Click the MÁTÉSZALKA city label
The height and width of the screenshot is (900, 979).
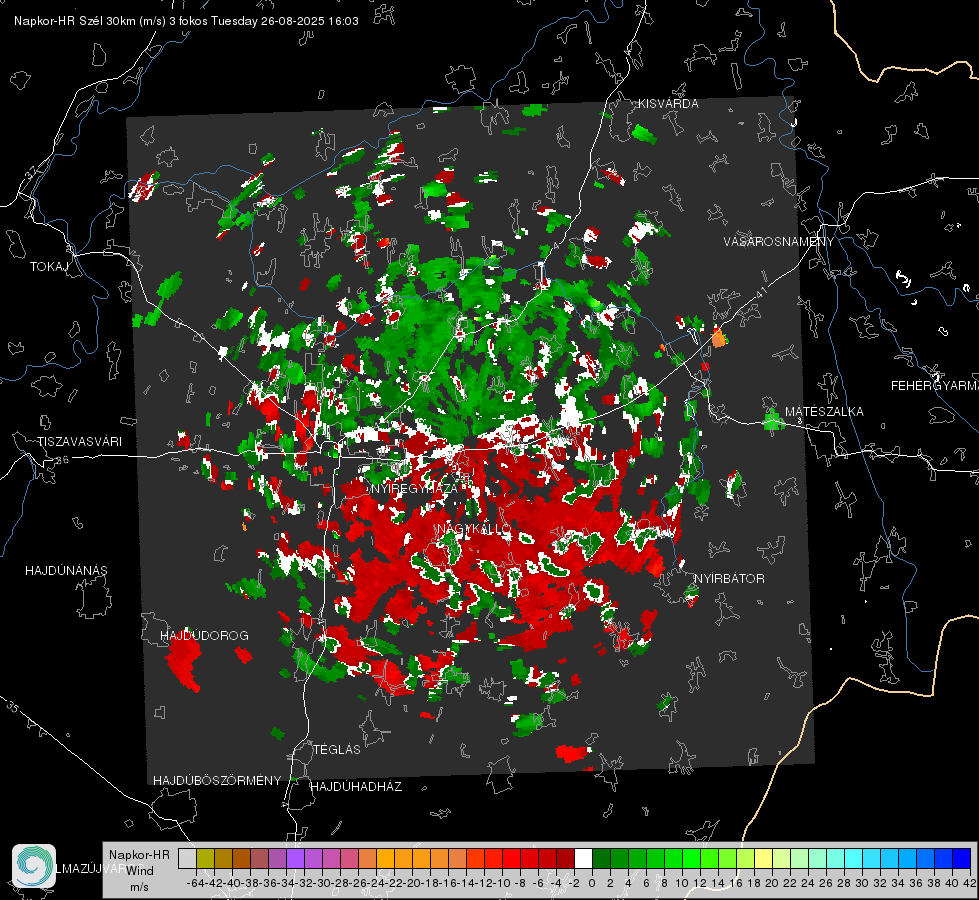point(824,412)
